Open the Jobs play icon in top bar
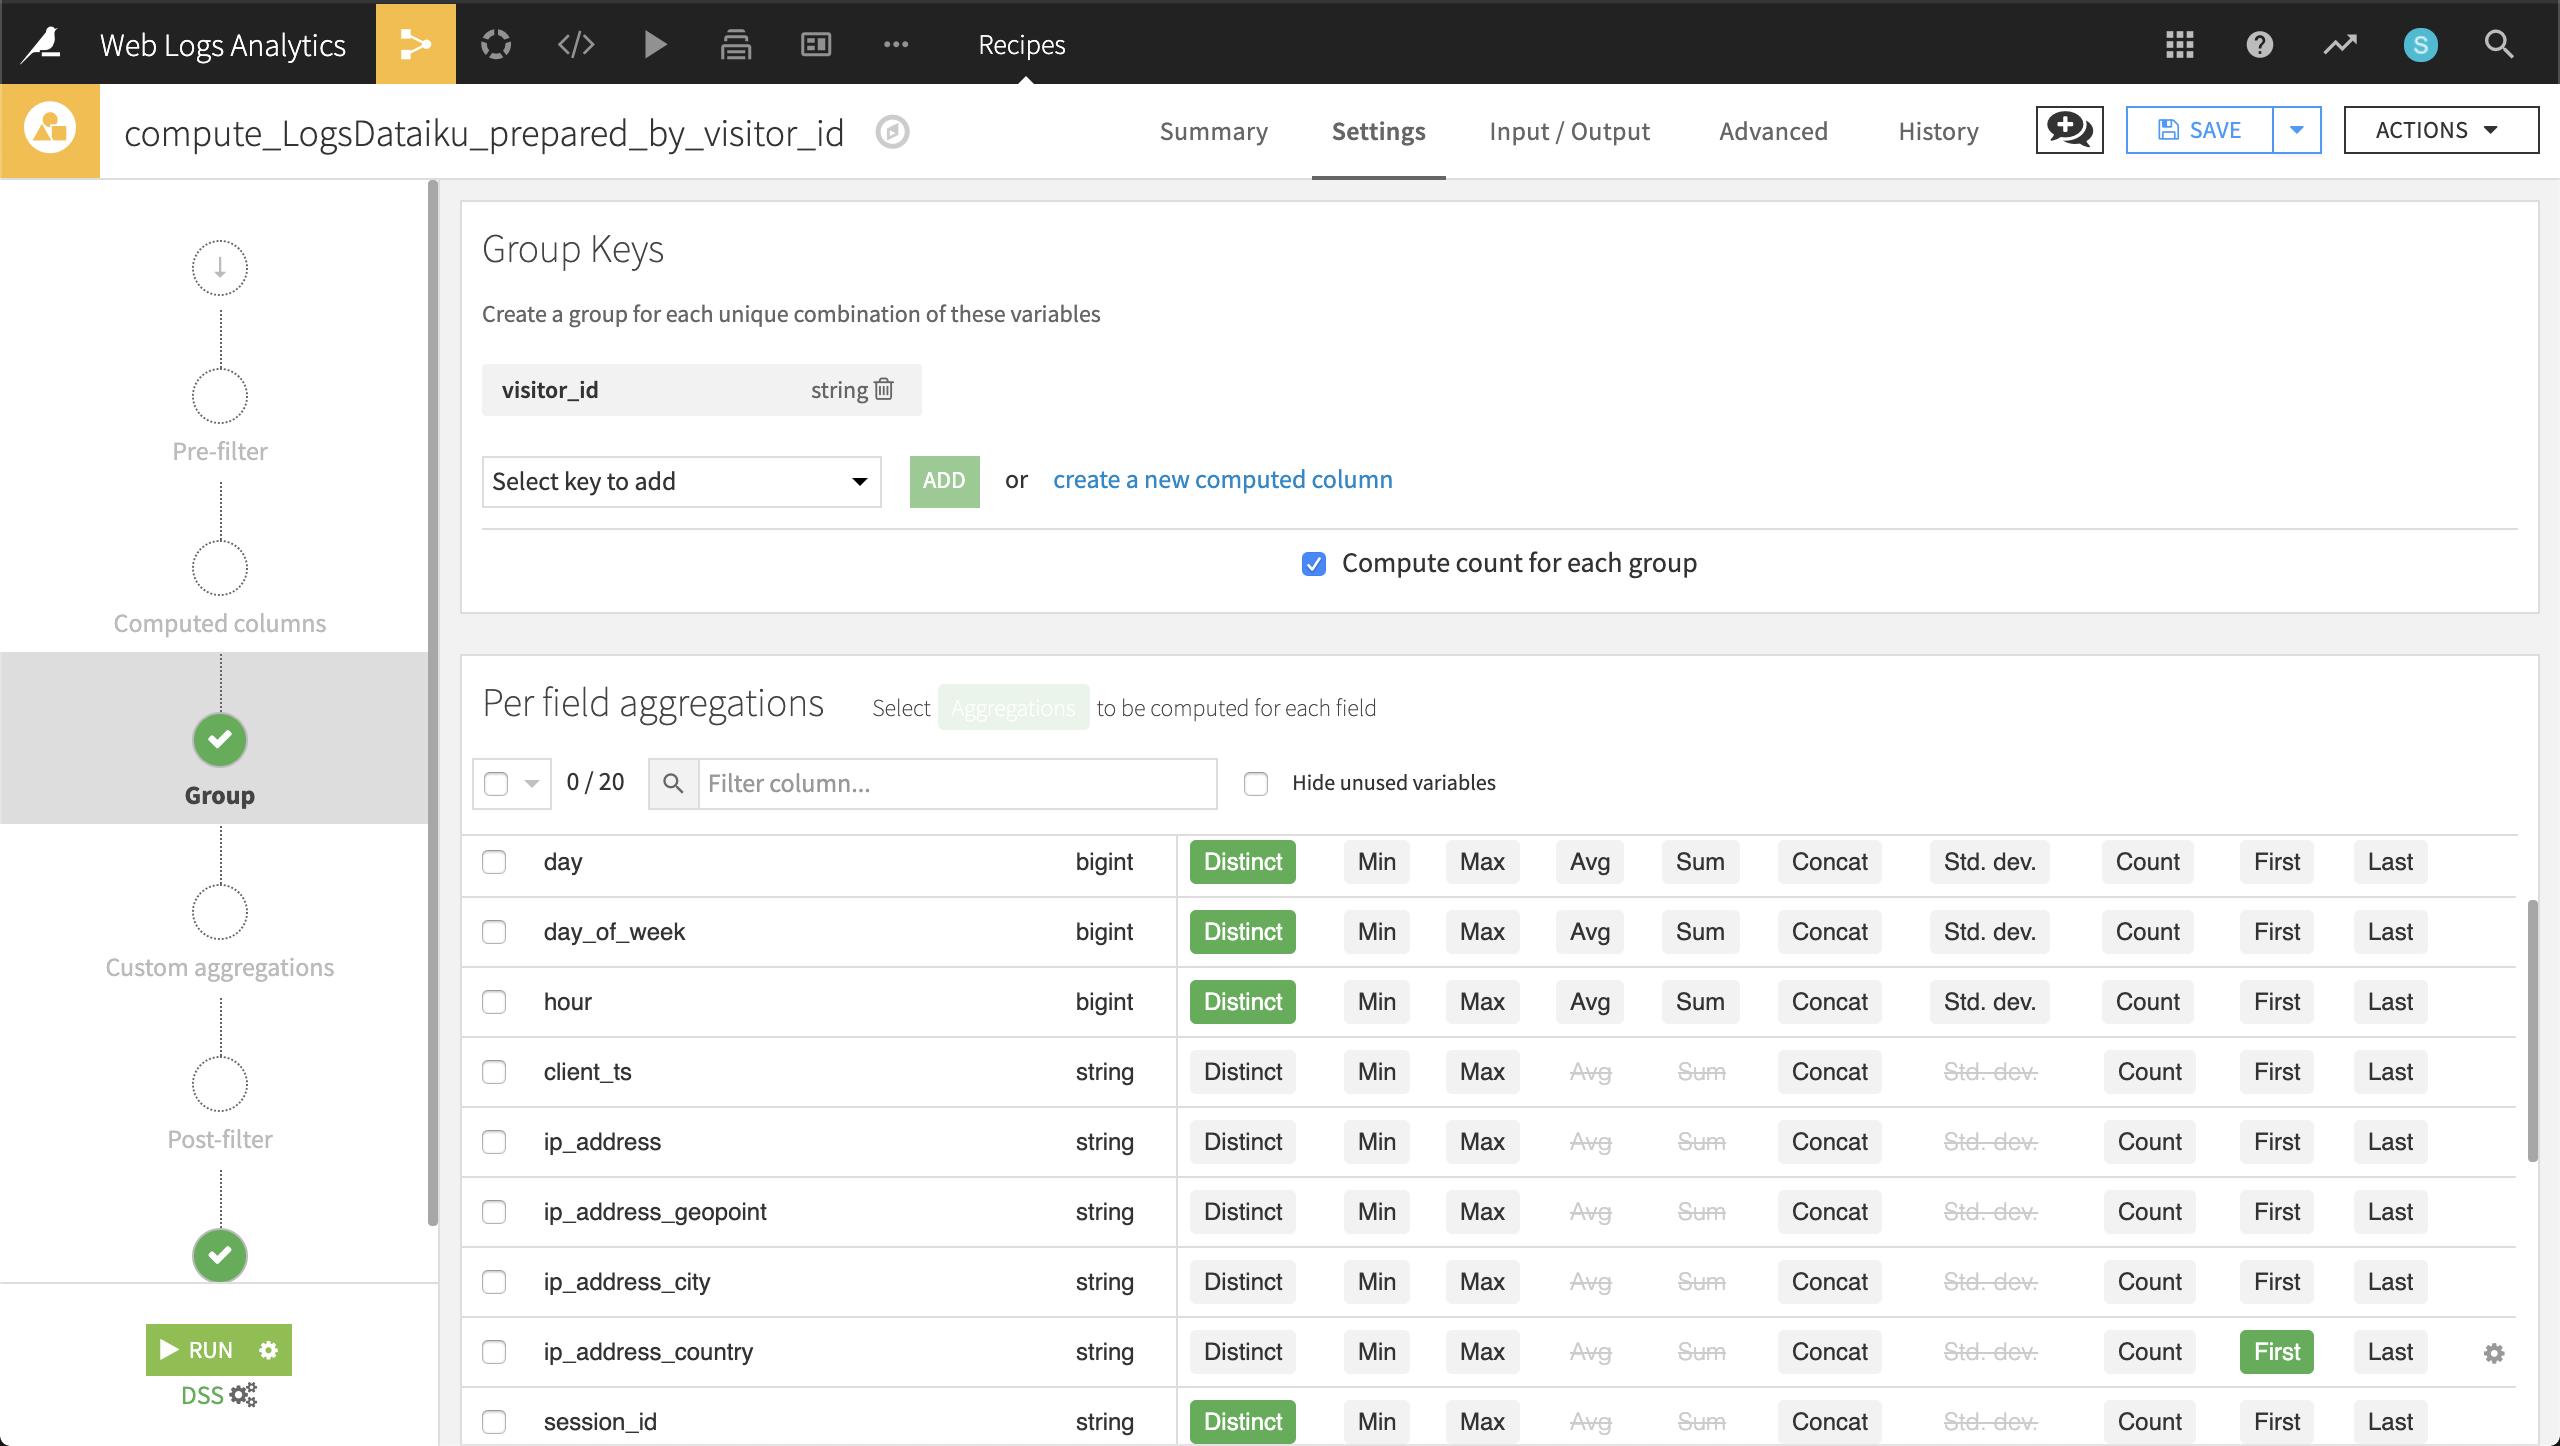 (655, 44)
